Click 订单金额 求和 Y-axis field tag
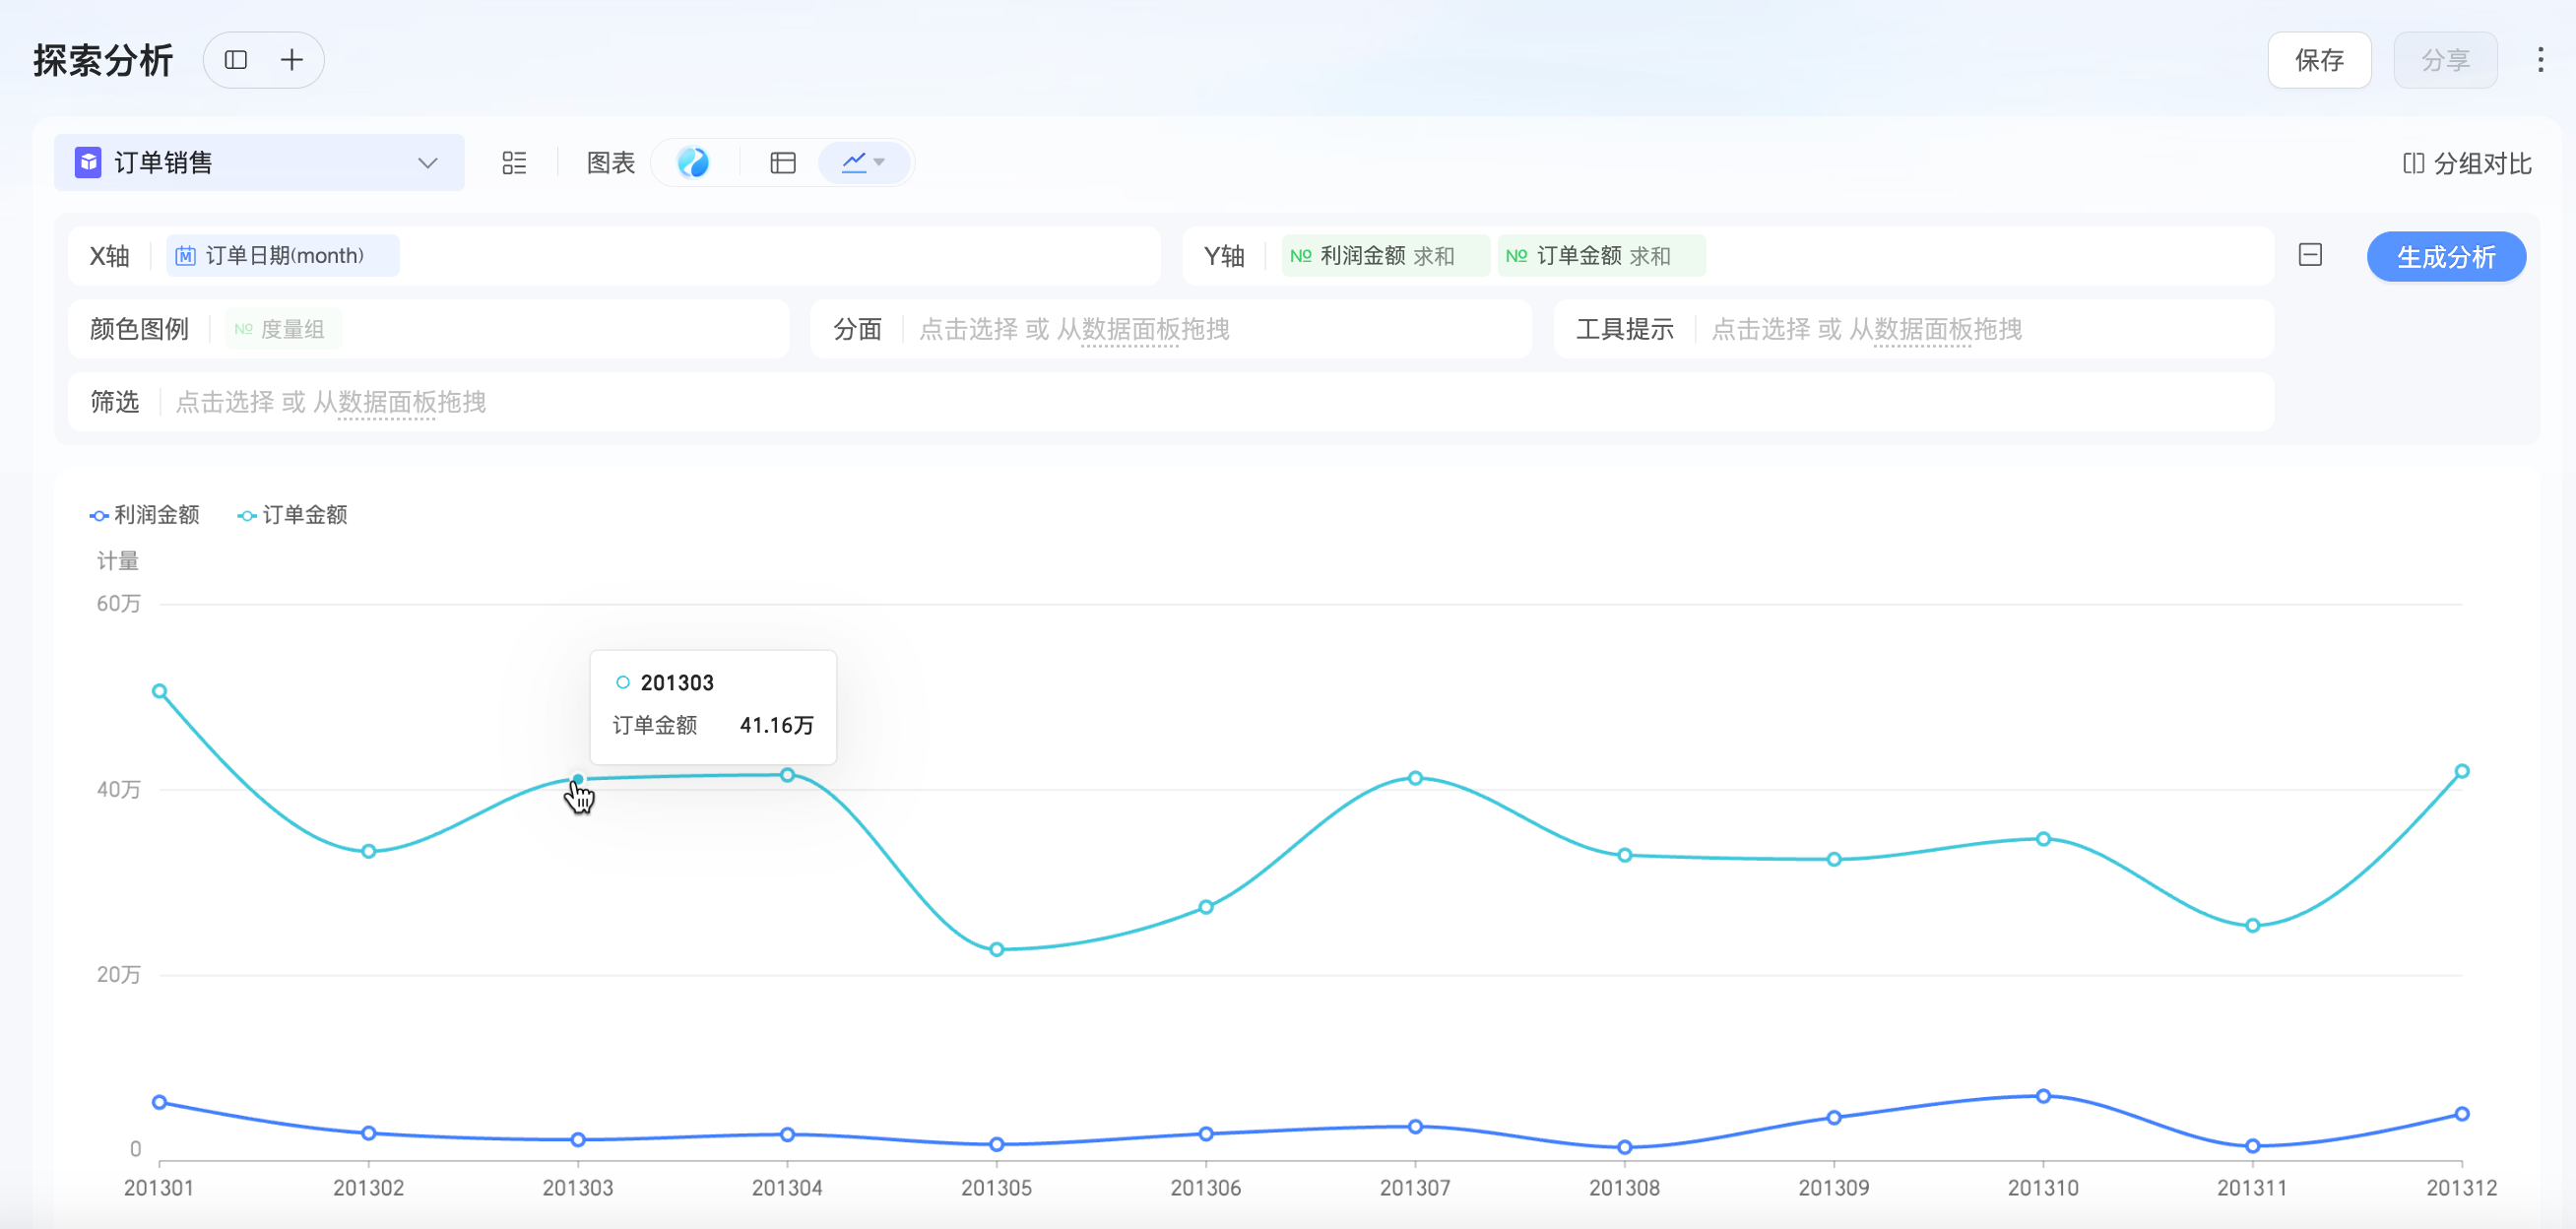This screenshot has width=2576, height=1229. click(x=1600, y=256)
